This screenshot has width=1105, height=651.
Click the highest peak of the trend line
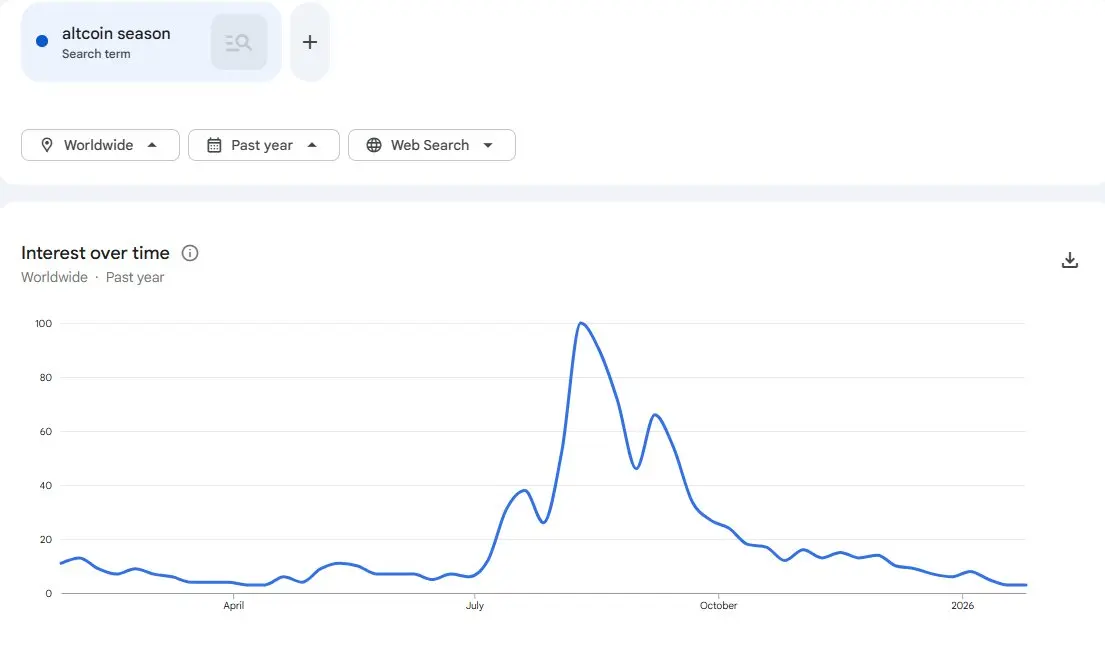[581, 323]
